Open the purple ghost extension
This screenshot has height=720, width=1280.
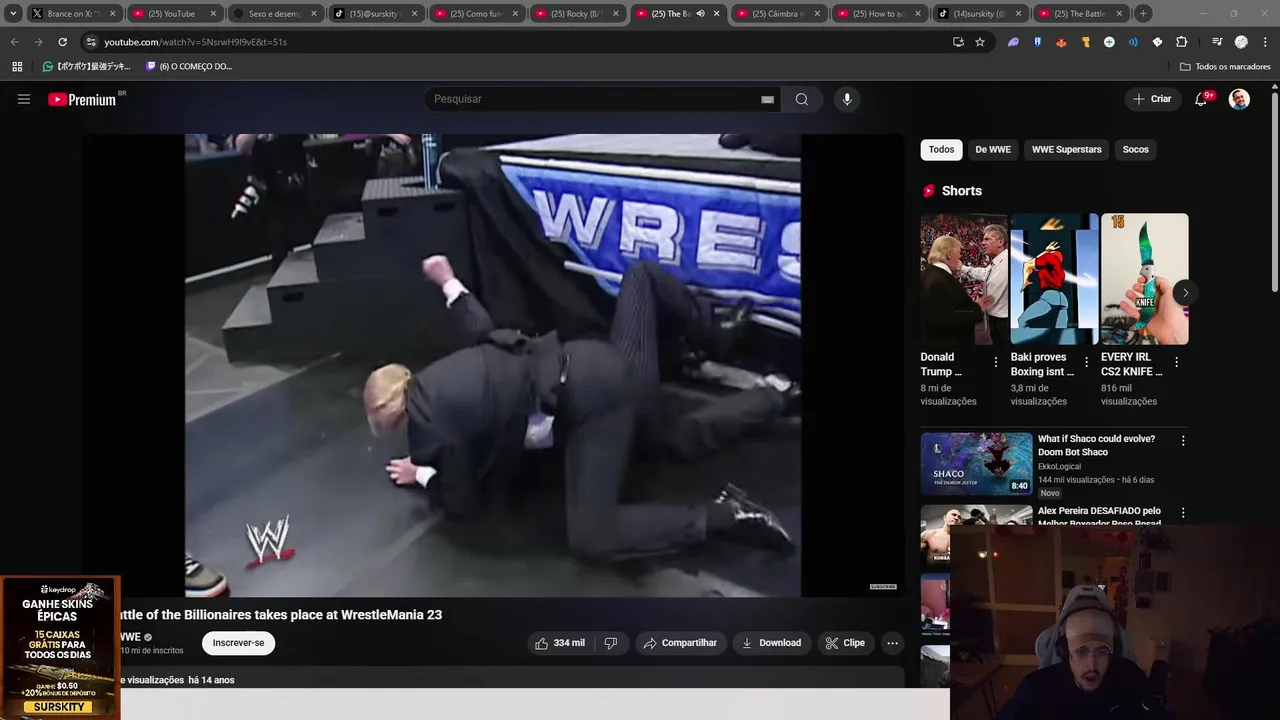pos(1014,42)
